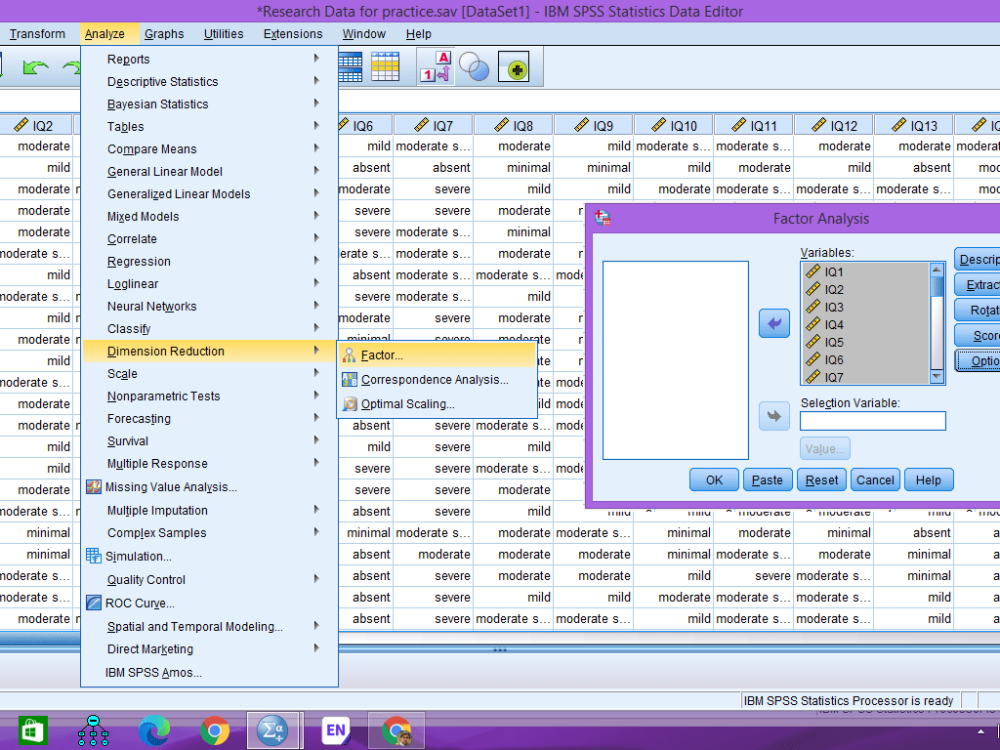Click the Variables list scrollbar thumb
1000x750 pixels.
click(x=937, y=286)
